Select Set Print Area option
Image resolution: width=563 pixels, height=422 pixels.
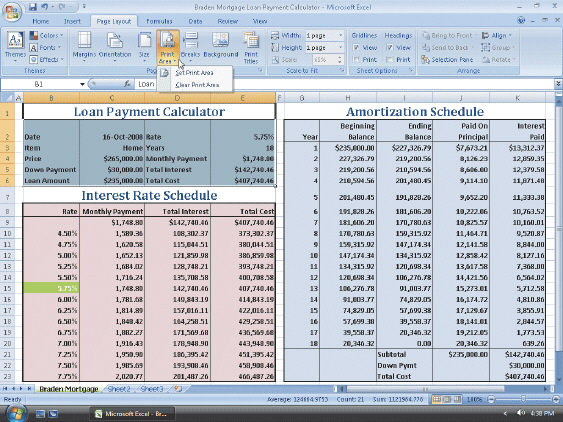(x=194, y=73)
